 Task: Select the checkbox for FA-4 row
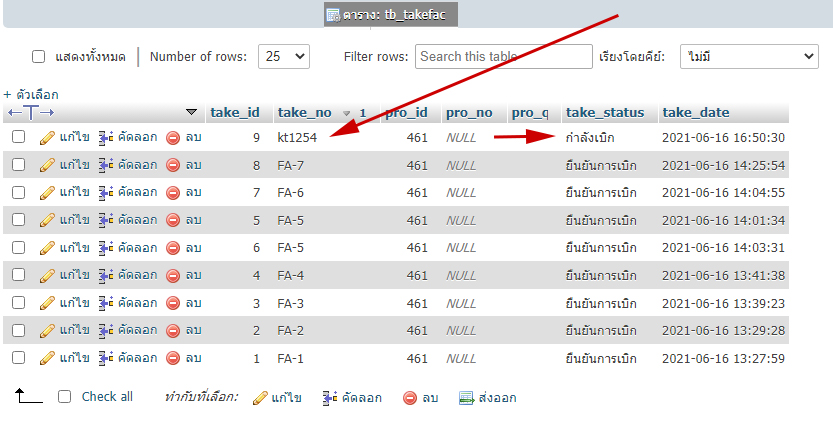coord(19,275)
